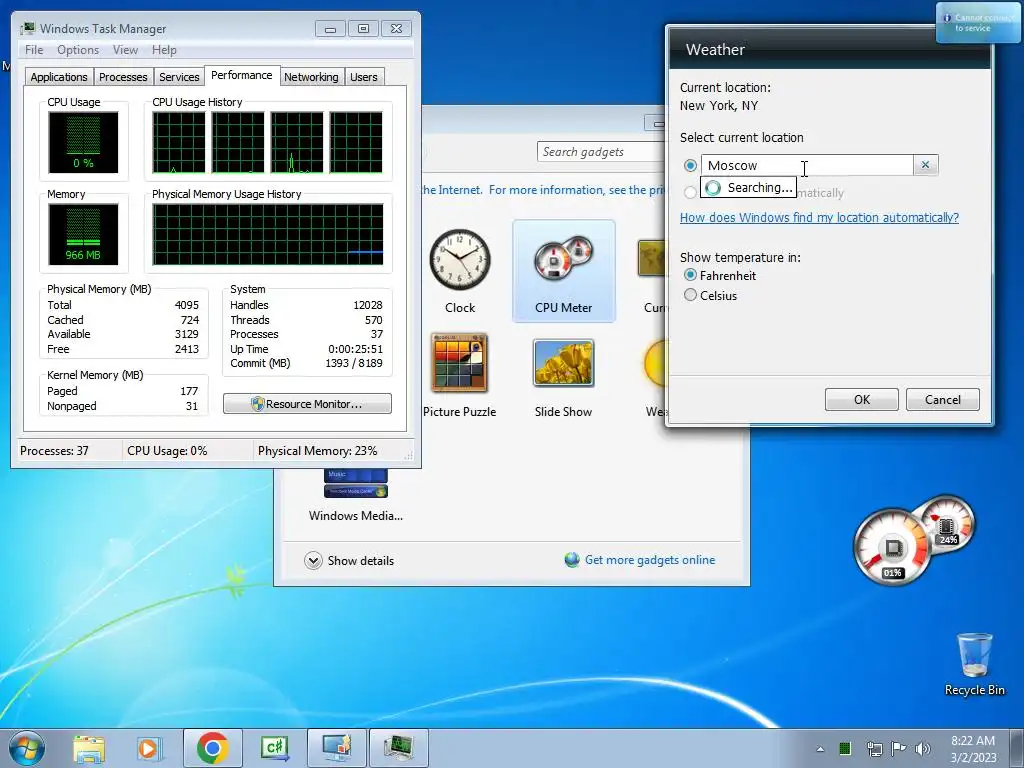
Task: Click the Physical Memory Usage History graph
Action: click(x=268, y=234)
